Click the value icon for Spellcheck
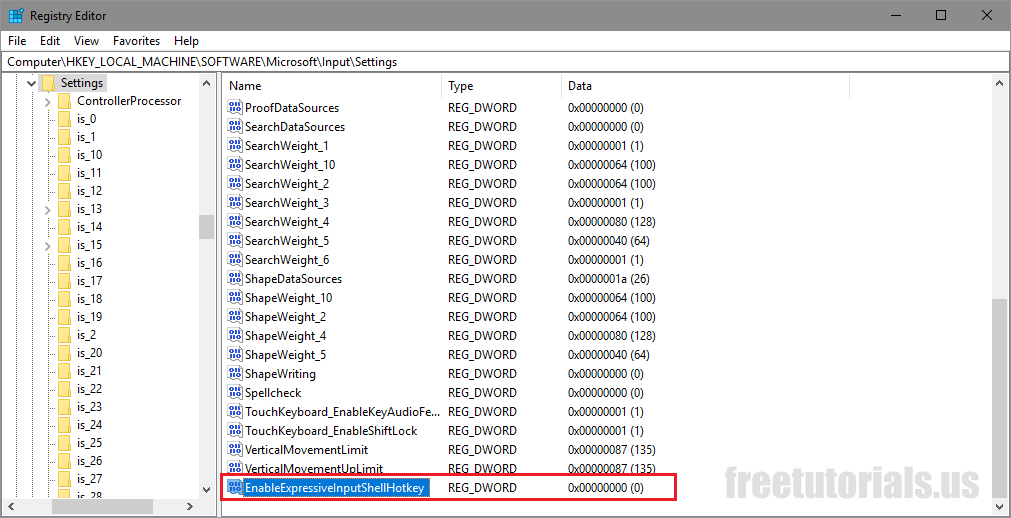 (235, 392)
